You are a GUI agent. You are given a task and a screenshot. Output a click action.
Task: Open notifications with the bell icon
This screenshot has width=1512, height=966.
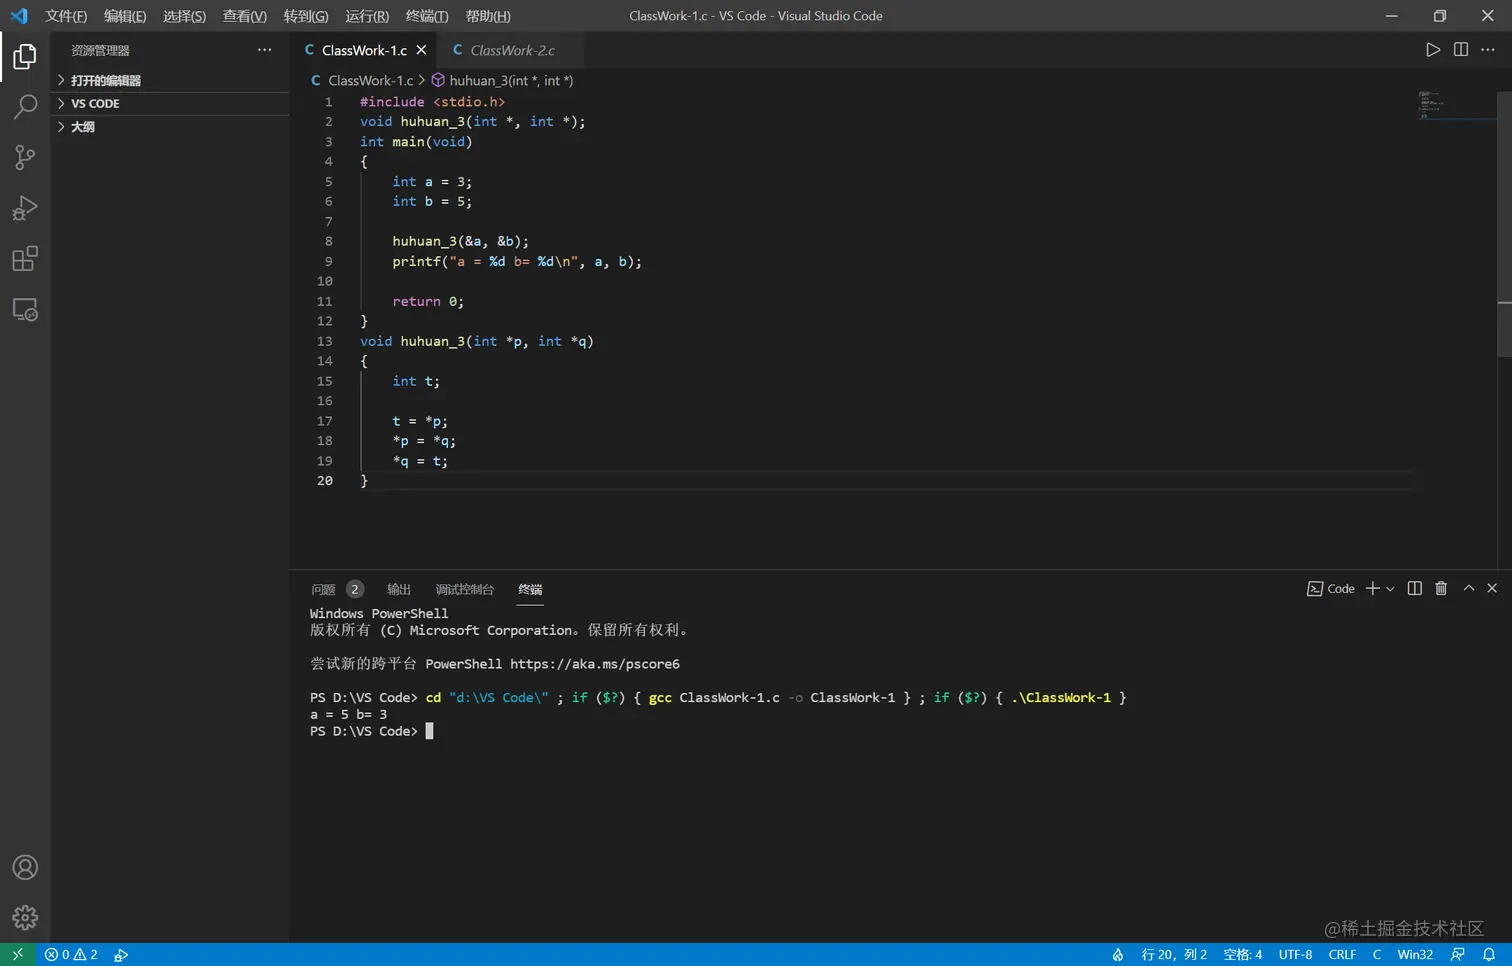coord(1489,955)
